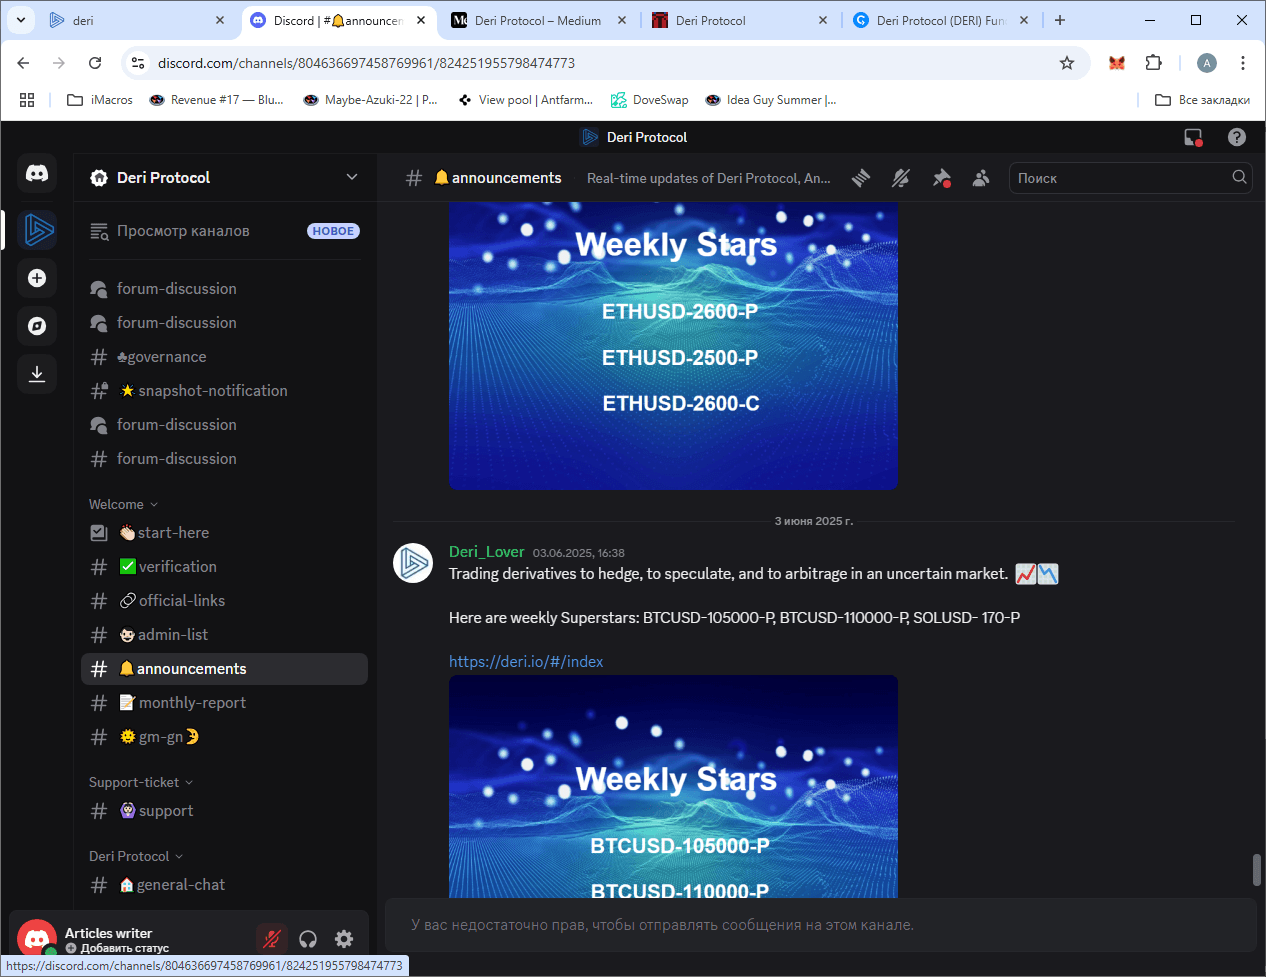Open the snapshot-notification channel

click(224, 391)
